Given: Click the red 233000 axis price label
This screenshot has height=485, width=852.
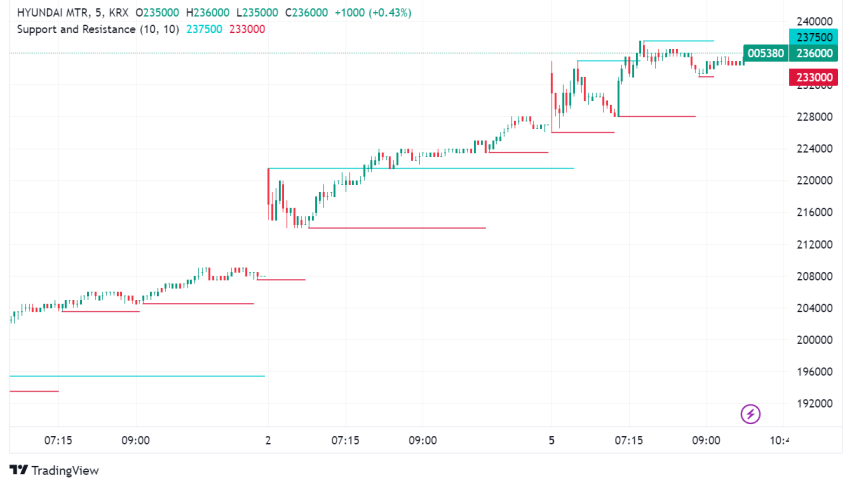Looking at the screenshot, I should pyautogui.click(x=812, y=77).
